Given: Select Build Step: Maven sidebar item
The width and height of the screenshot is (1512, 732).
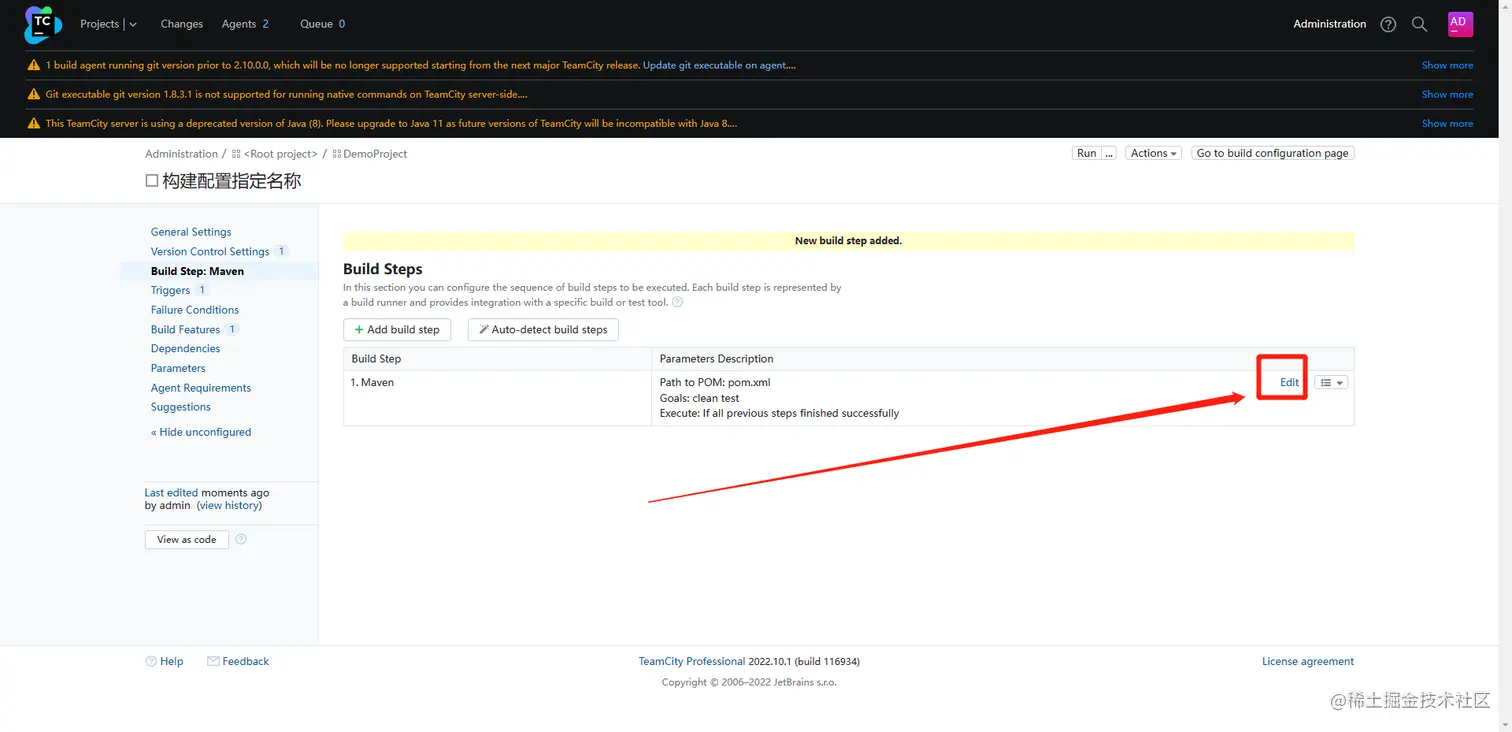Looking at the screenshot, I should (197, 271).
